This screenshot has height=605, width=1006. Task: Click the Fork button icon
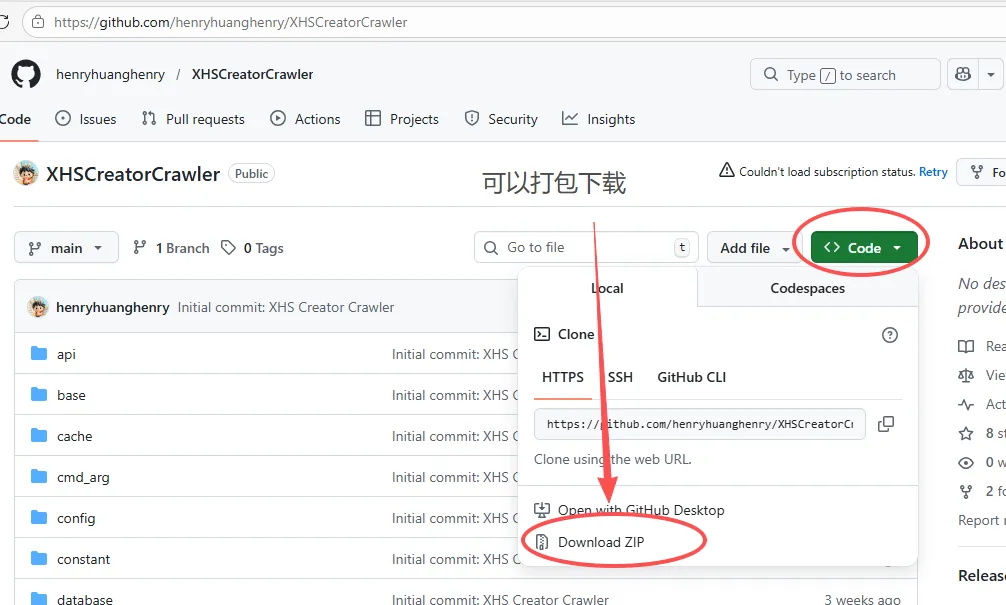(x=976, y=172)
